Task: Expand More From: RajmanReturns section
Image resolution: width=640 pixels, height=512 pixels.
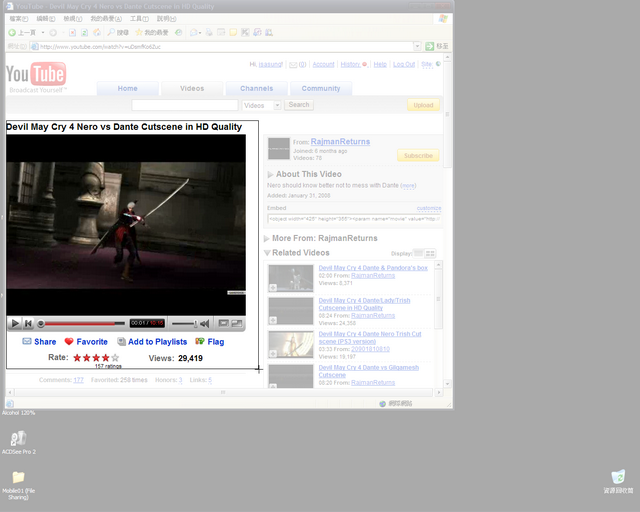Action: (x=267, y=238)
